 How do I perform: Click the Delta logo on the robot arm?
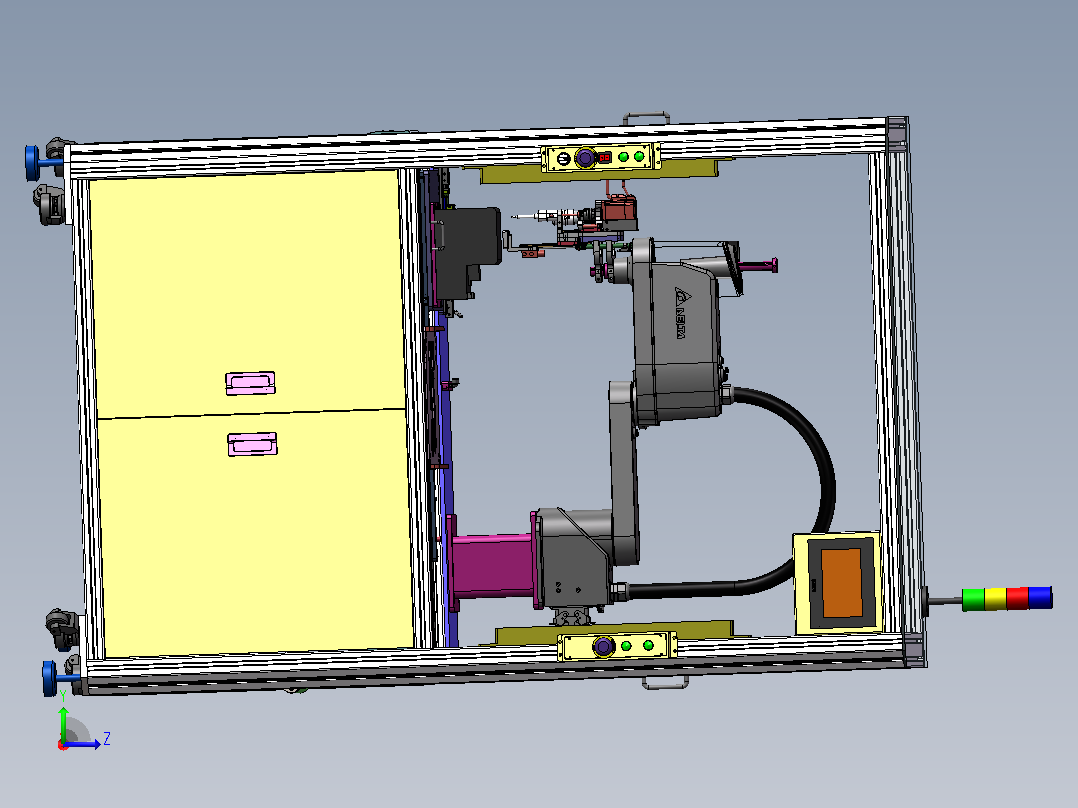point(681,313)
